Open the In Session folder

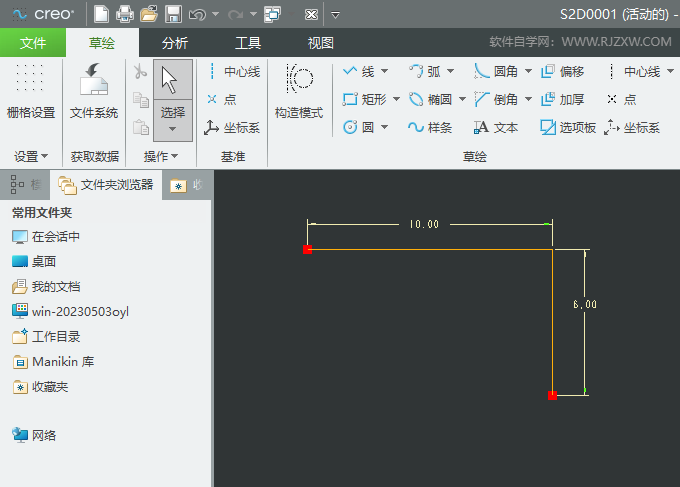point(46,237)
